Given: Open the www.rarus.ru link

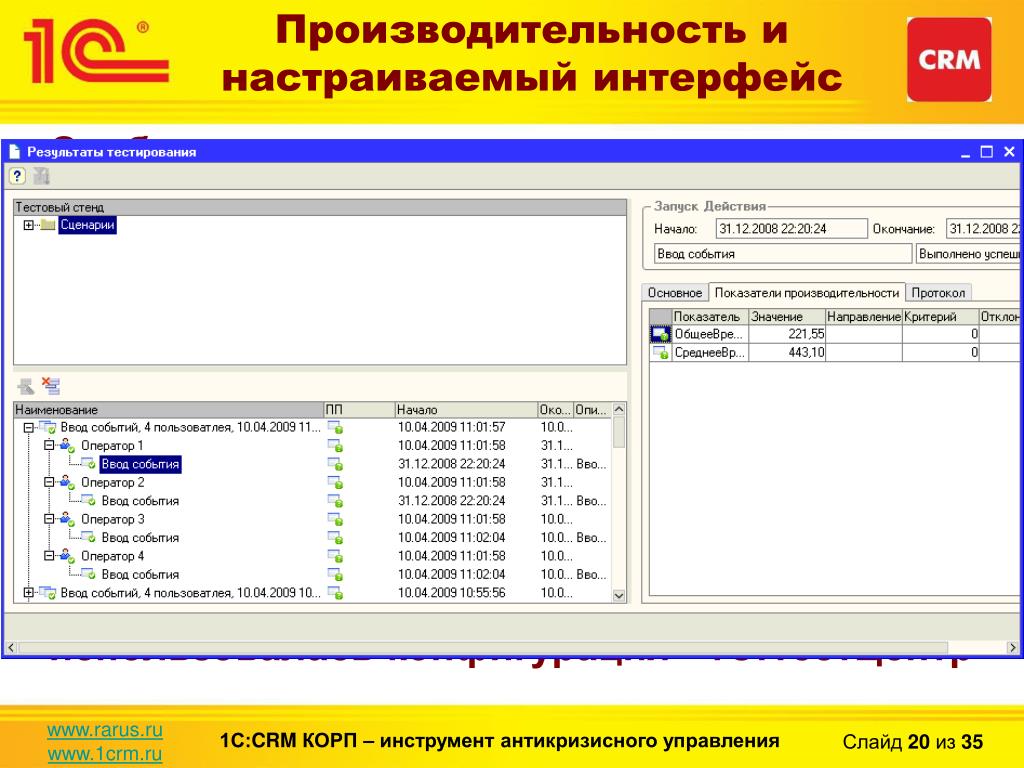Looking at the screenshot, I should click(x=104, y=729).
